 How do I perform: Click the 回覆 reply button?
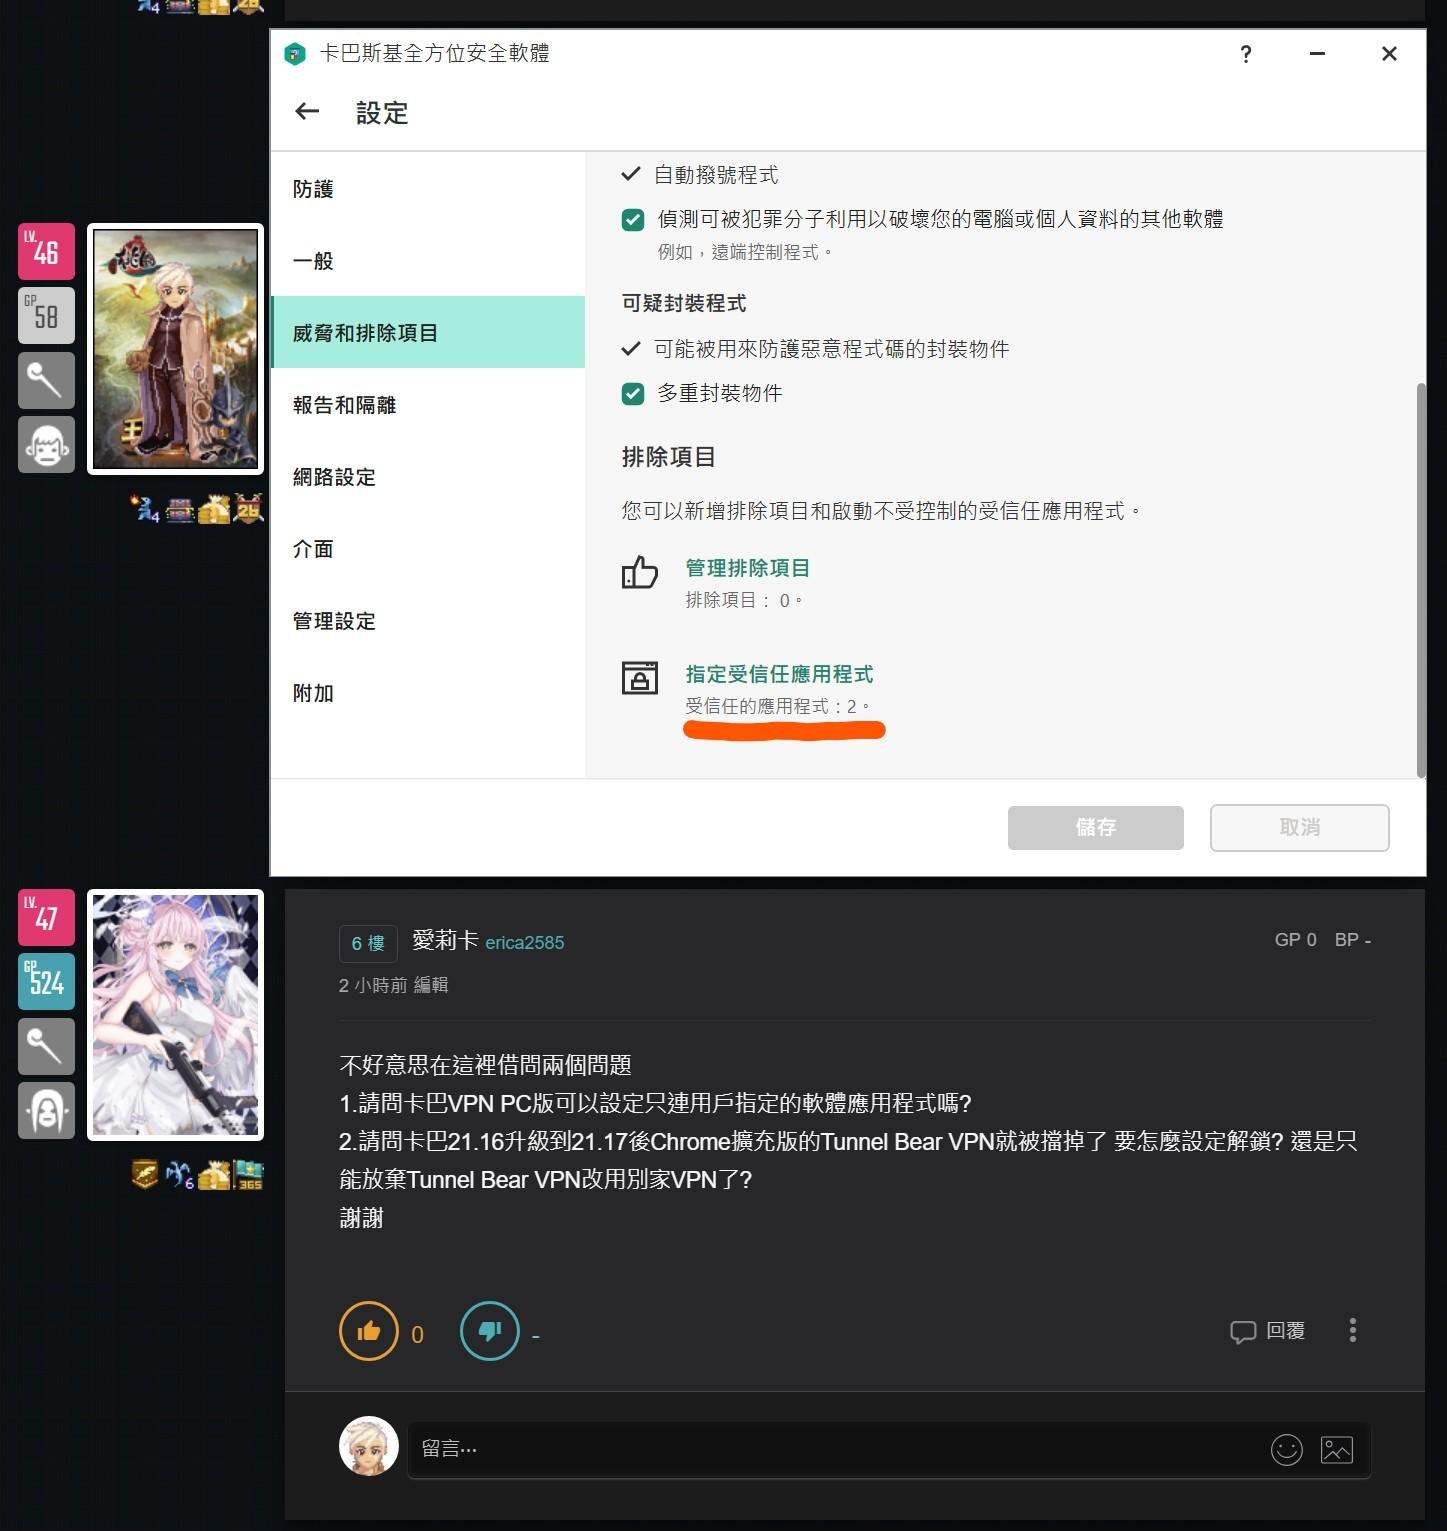[1266, 1330]
